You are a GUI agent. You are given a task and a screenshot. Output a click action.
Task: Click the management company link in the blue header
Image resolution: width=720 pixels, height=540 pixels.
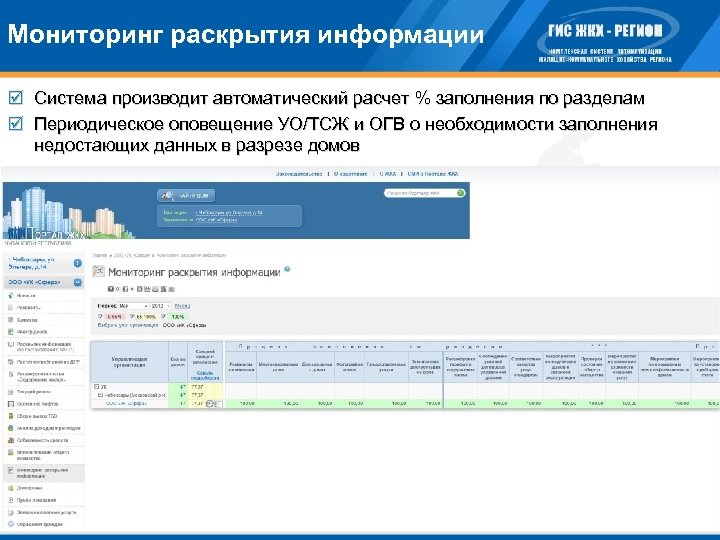coord(216,220)
